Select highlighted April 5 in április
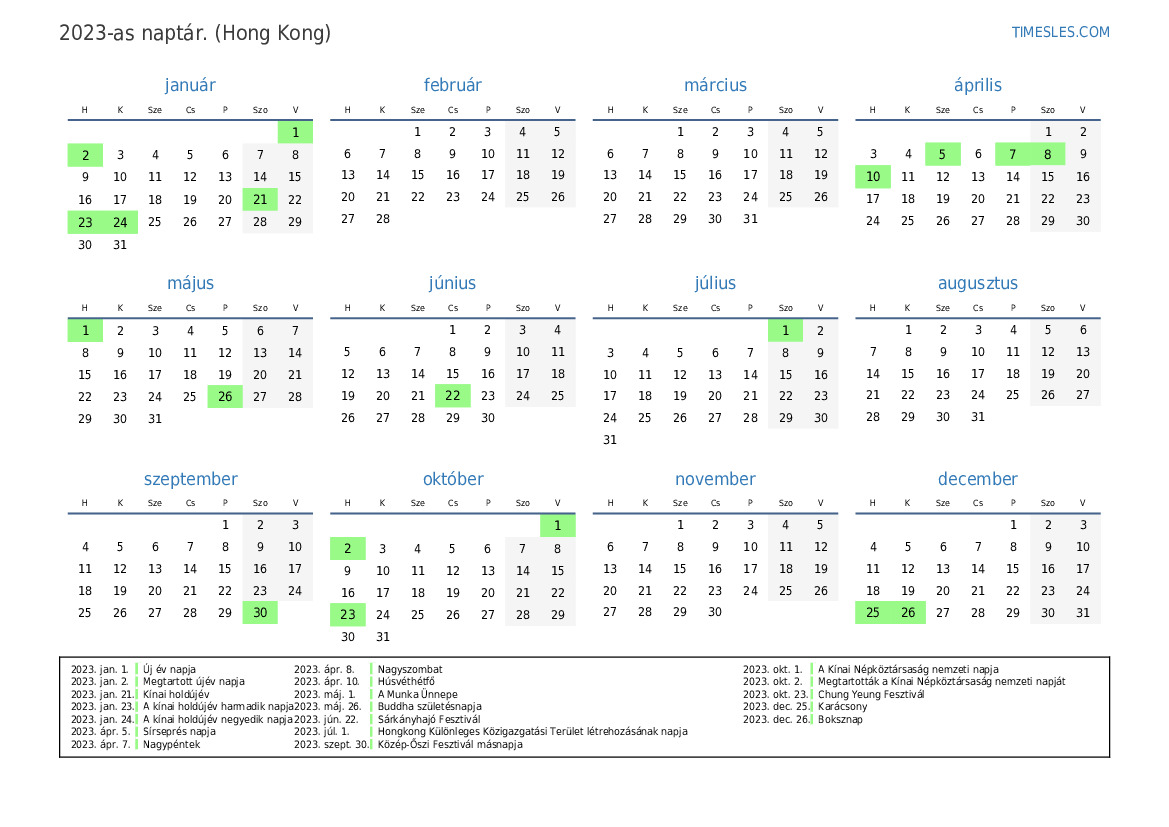1169x827 pixels. point(942,154)
